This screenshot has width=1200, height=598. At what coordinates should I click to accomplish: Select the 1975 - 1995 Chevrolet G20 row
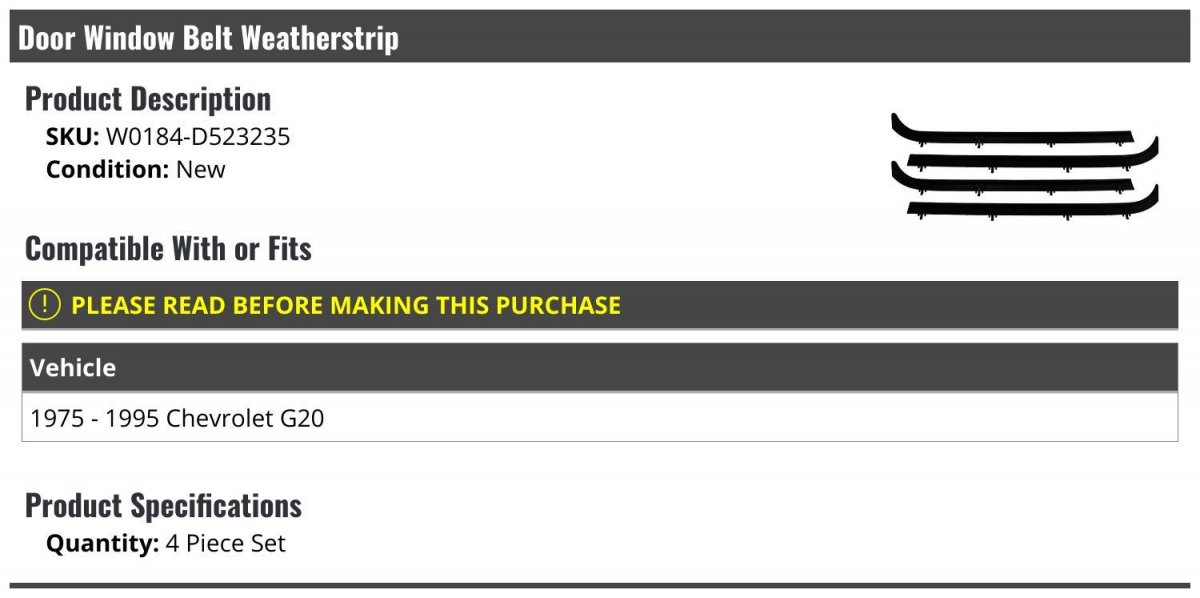coord(178,418)
